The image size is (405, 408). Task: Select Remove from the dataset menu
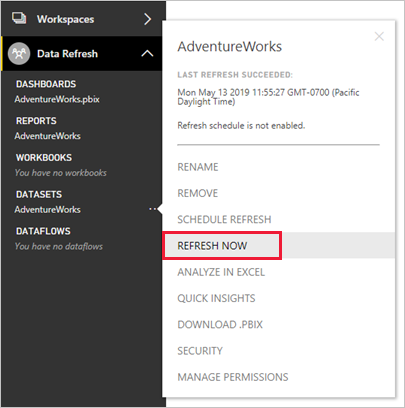click(x=198, y=193)
